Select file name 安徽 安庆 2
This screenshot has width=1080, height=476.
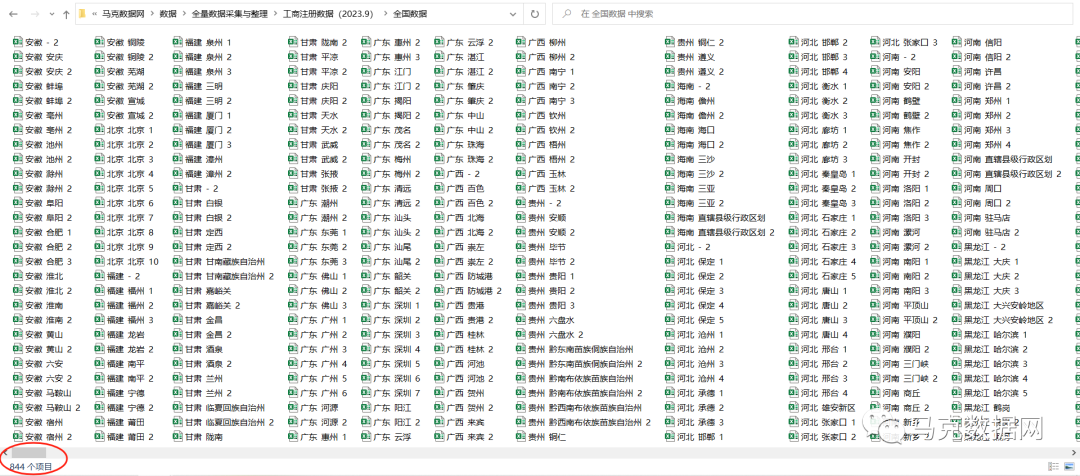point(48,72)
